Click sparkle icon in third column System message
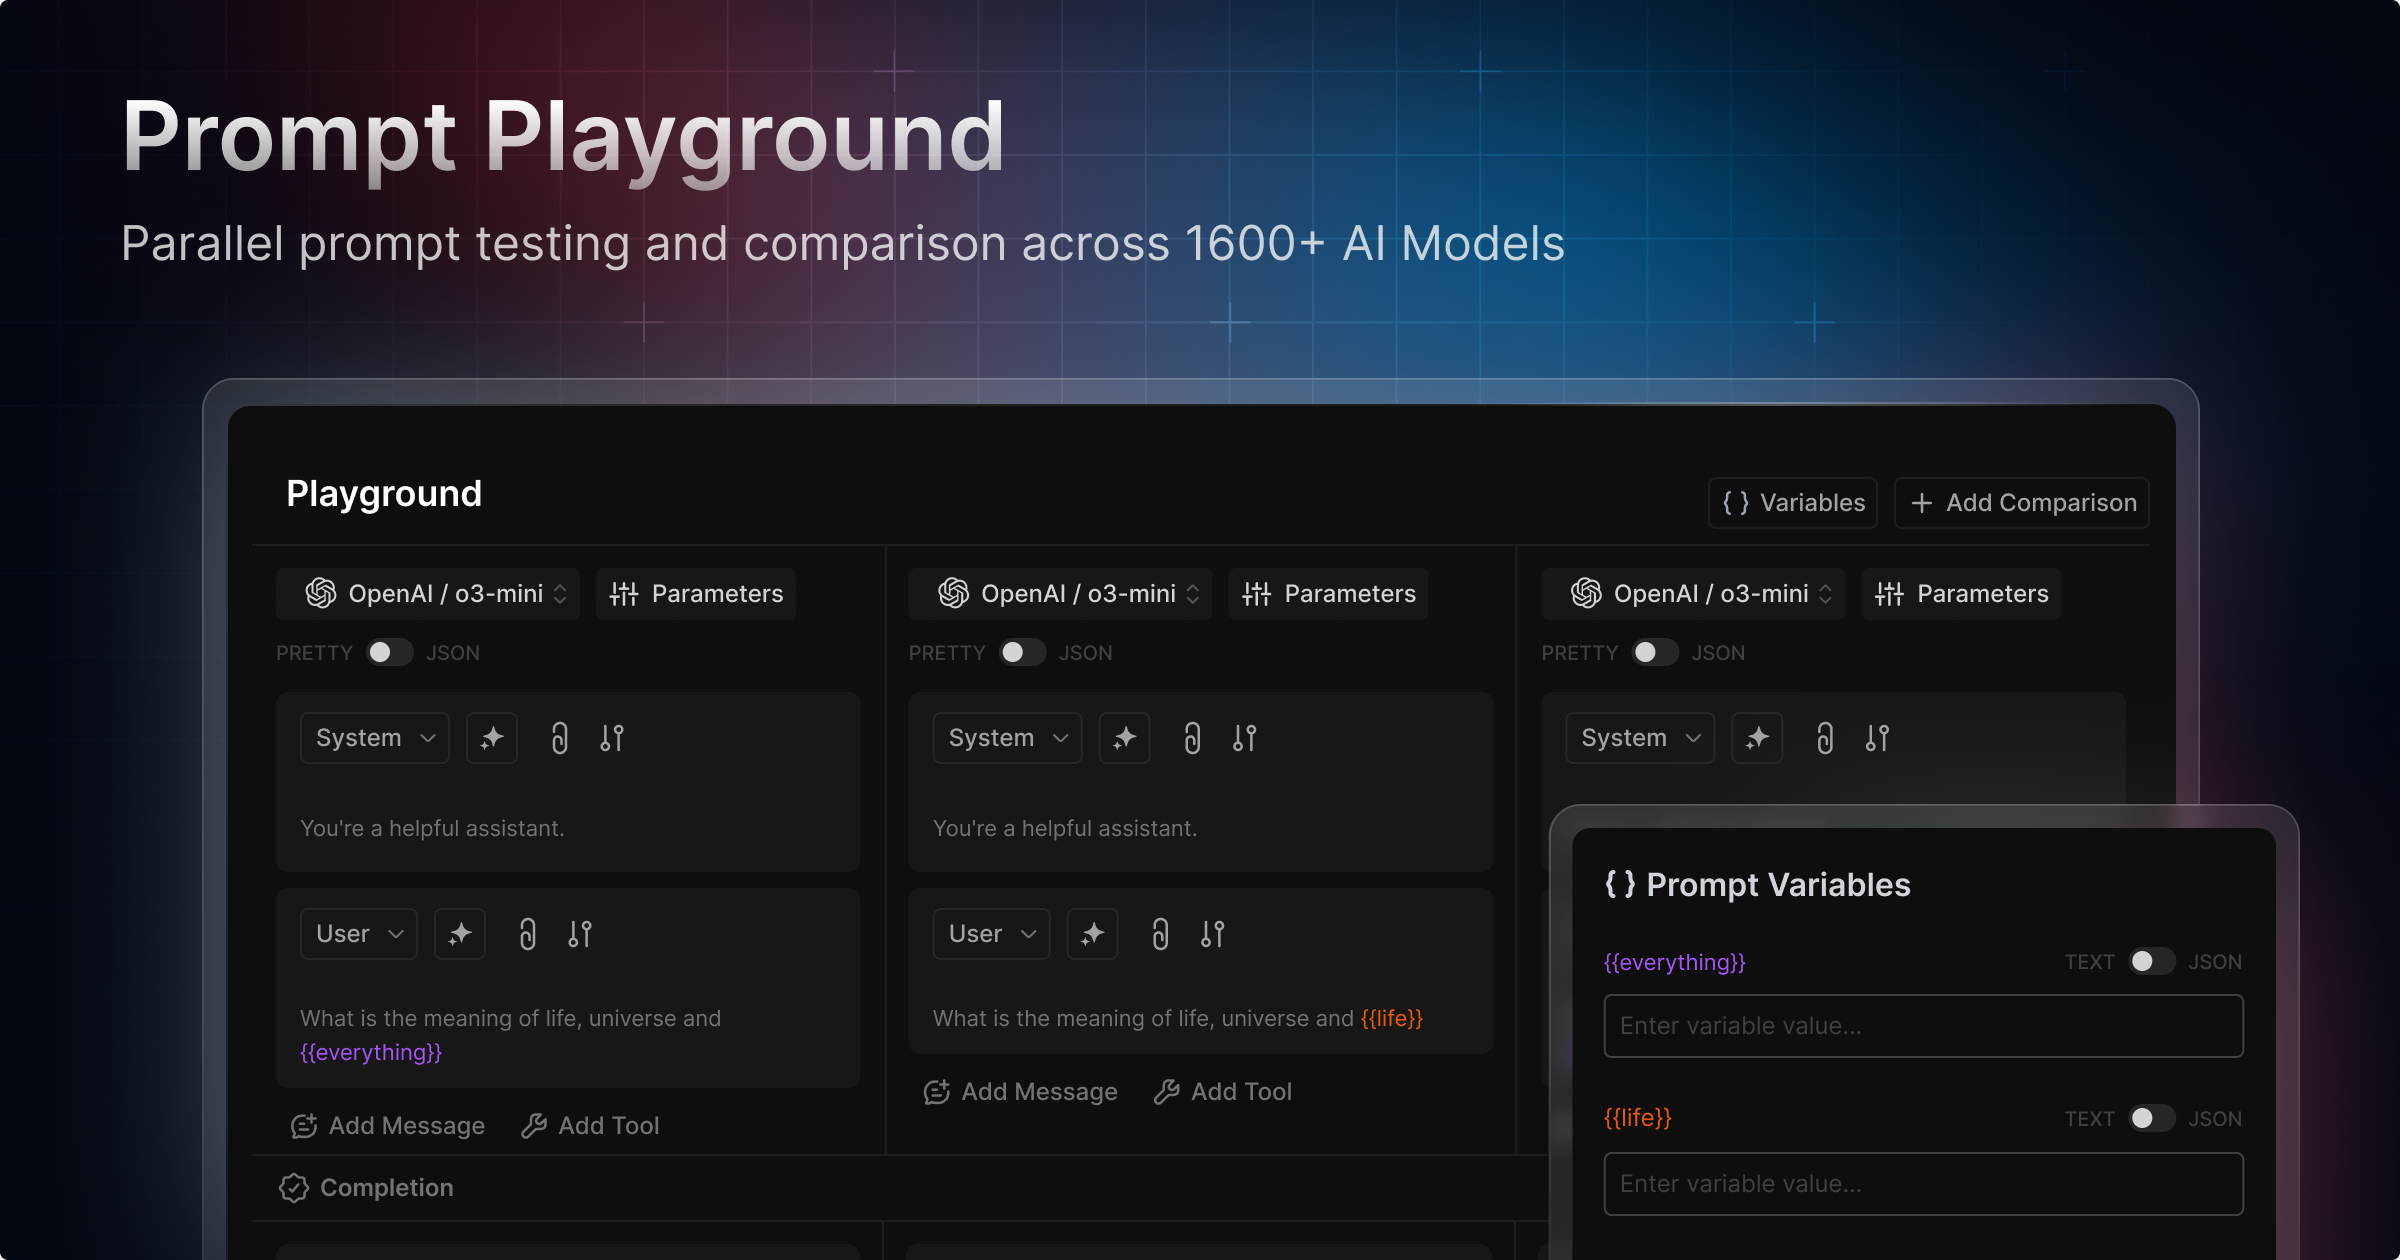2400x1260 pixels. pyautogui.click(x=1757, y=738)
